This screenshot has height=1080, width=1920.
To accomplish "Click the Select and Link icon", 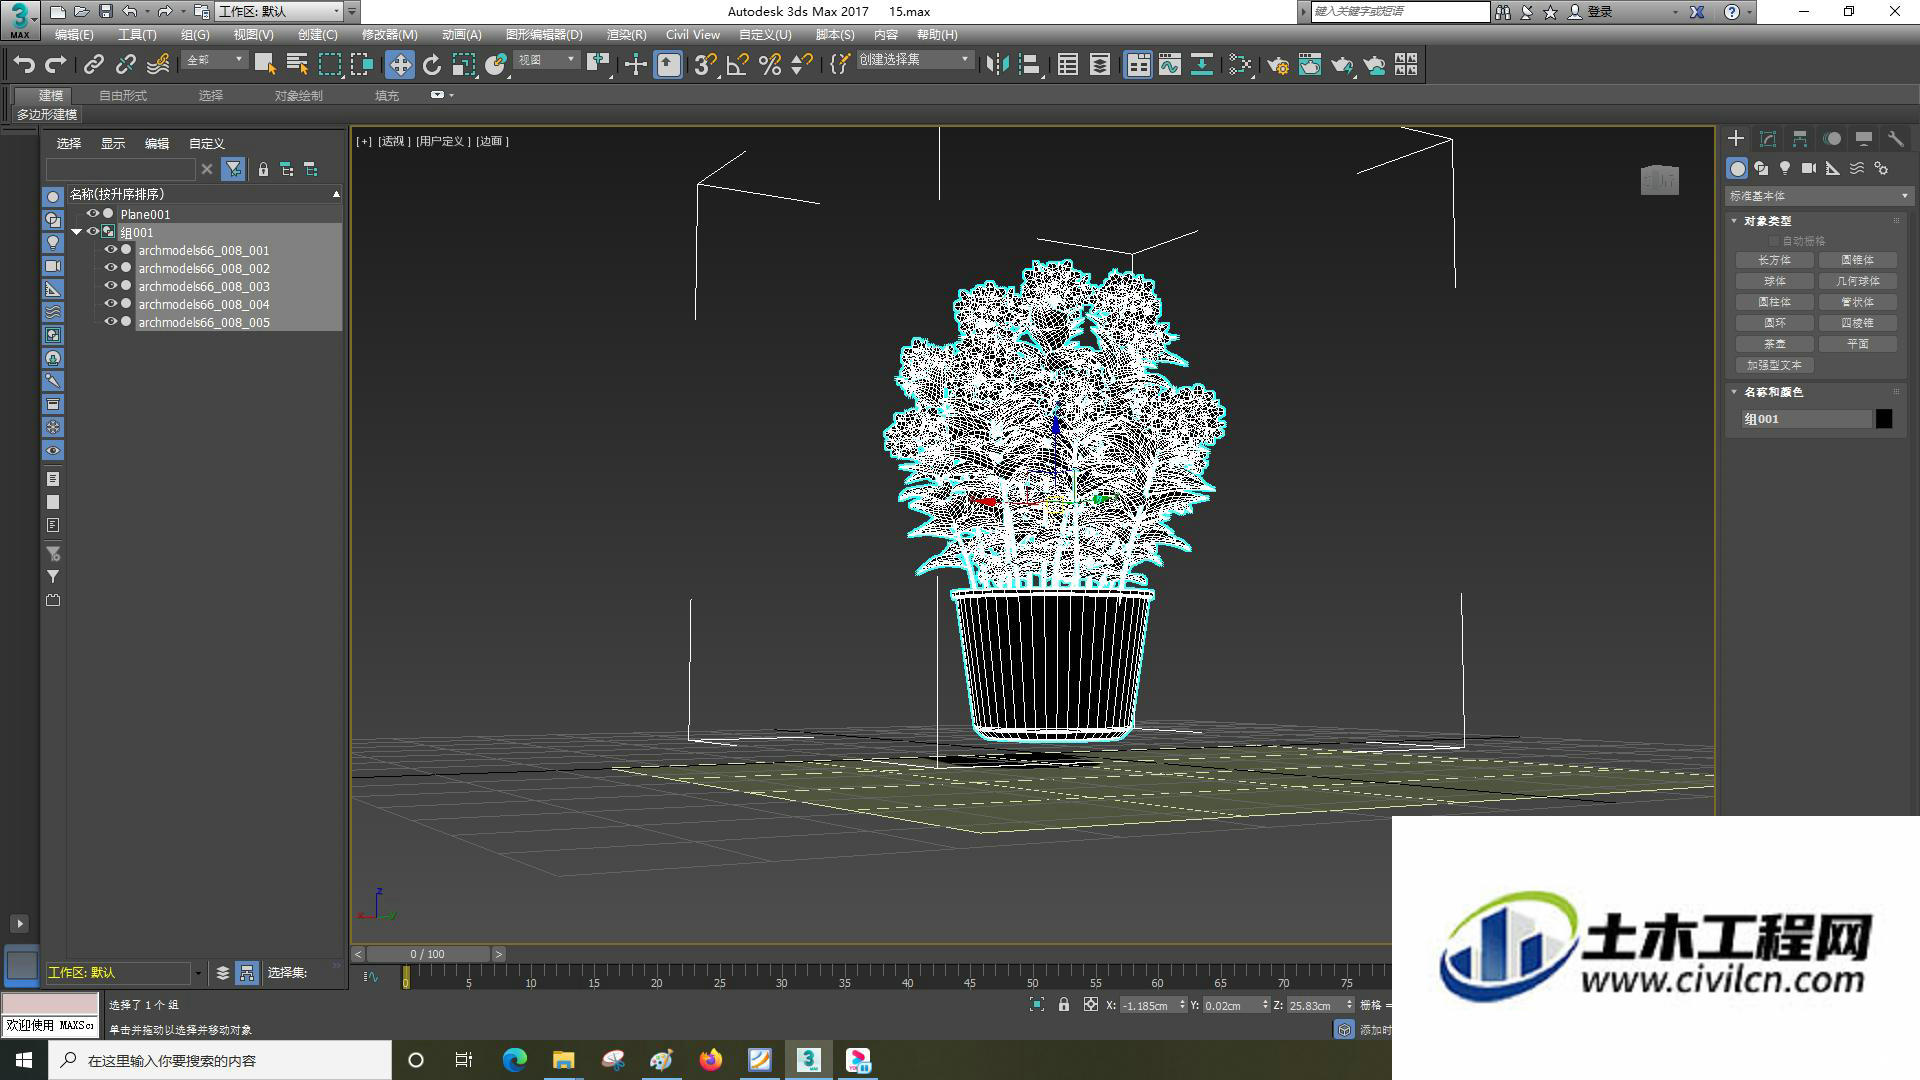I will coord(94,65).
